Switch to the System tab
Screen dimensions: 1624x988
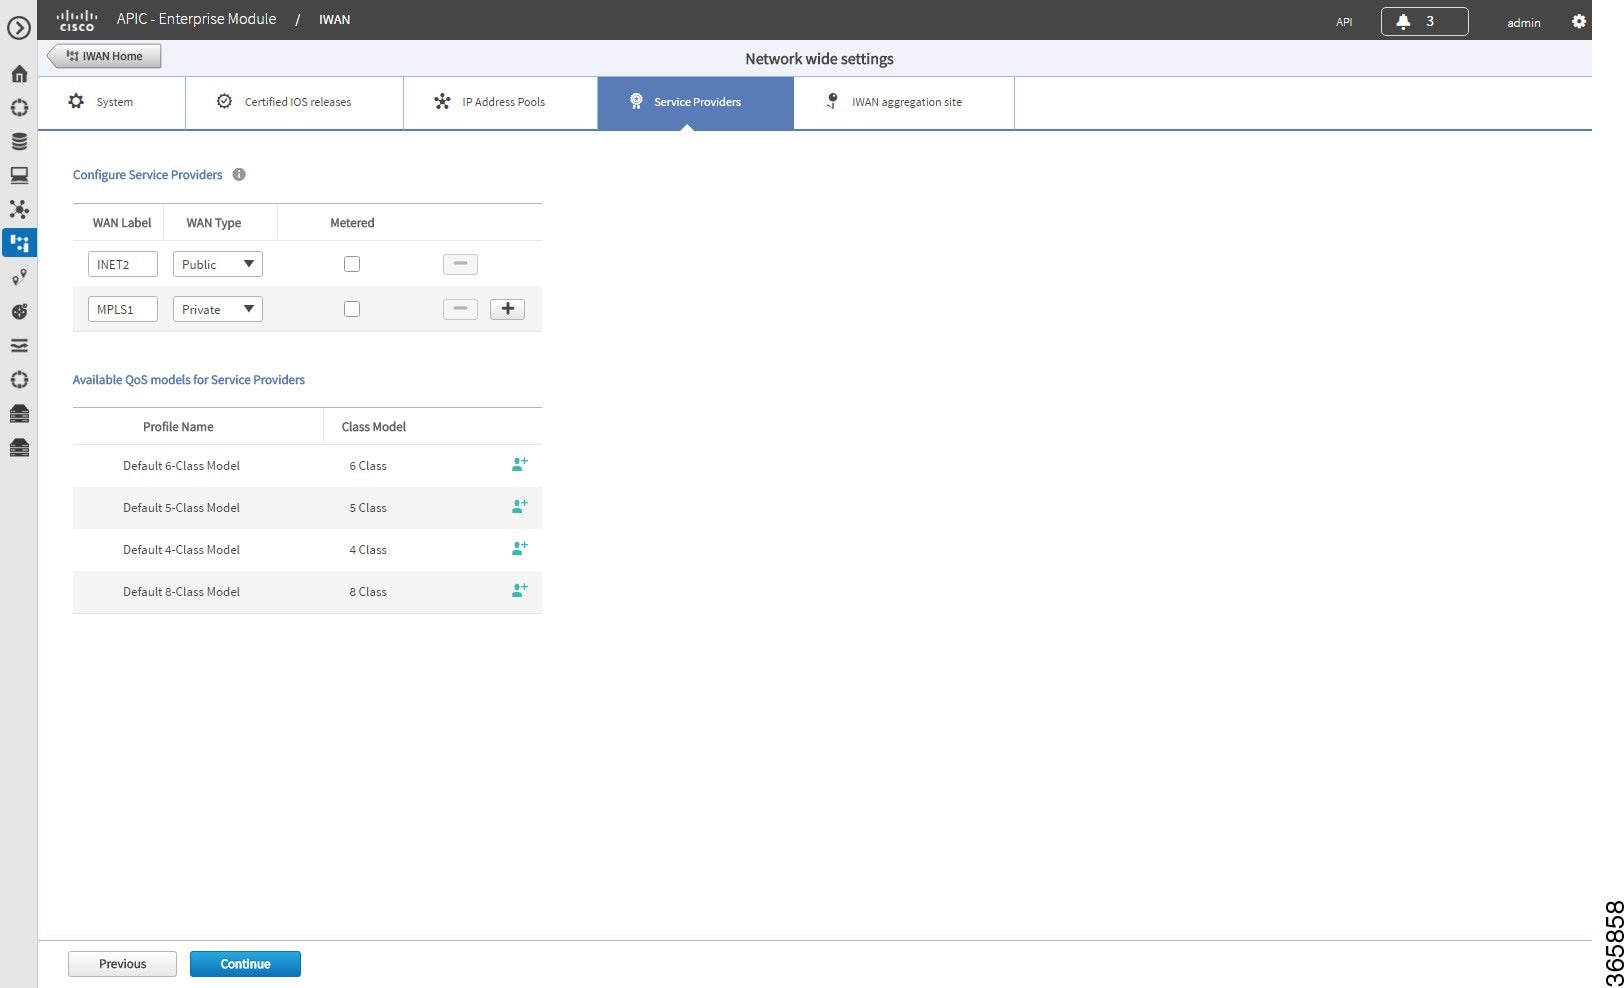(x=111, y=102)
